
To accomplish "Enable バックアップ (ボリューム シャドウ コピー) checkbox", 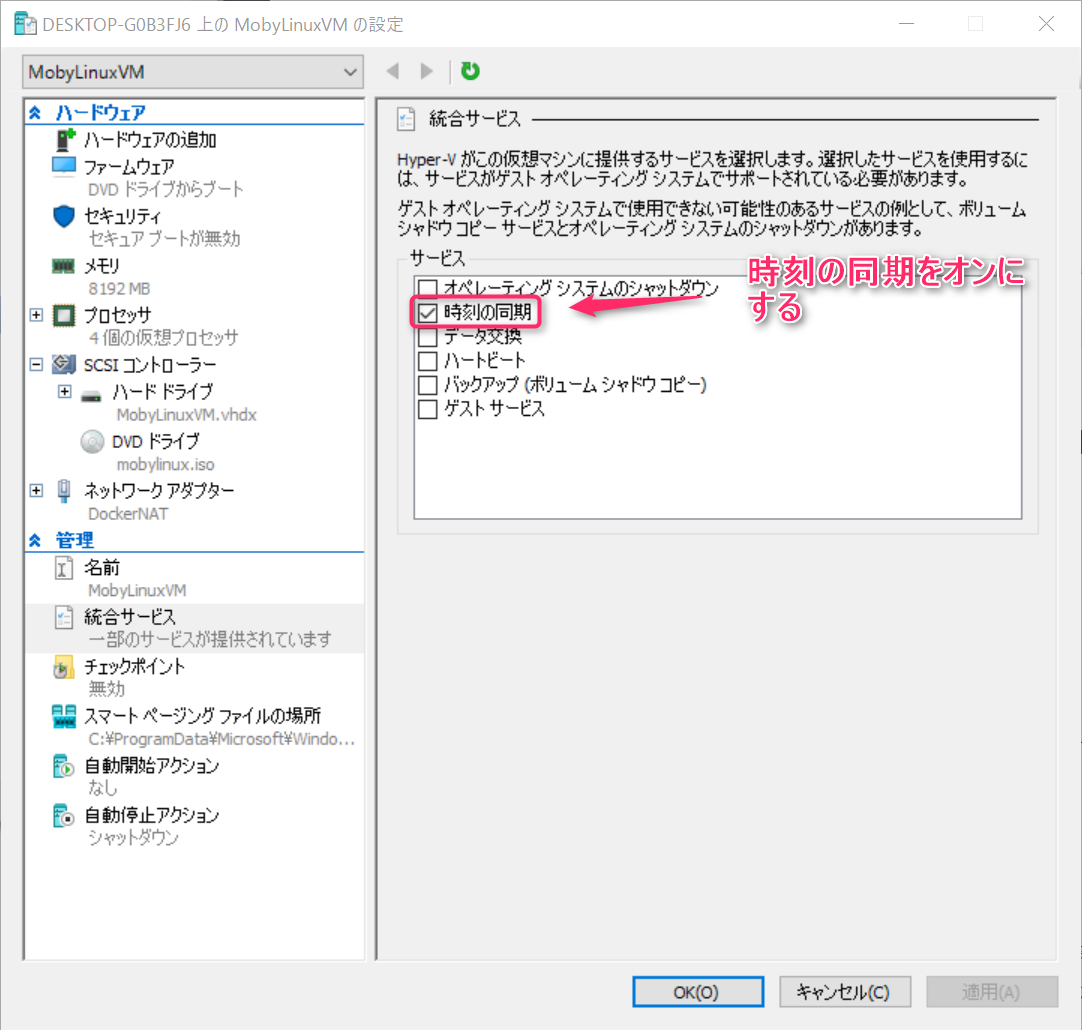I will [428, 384].
